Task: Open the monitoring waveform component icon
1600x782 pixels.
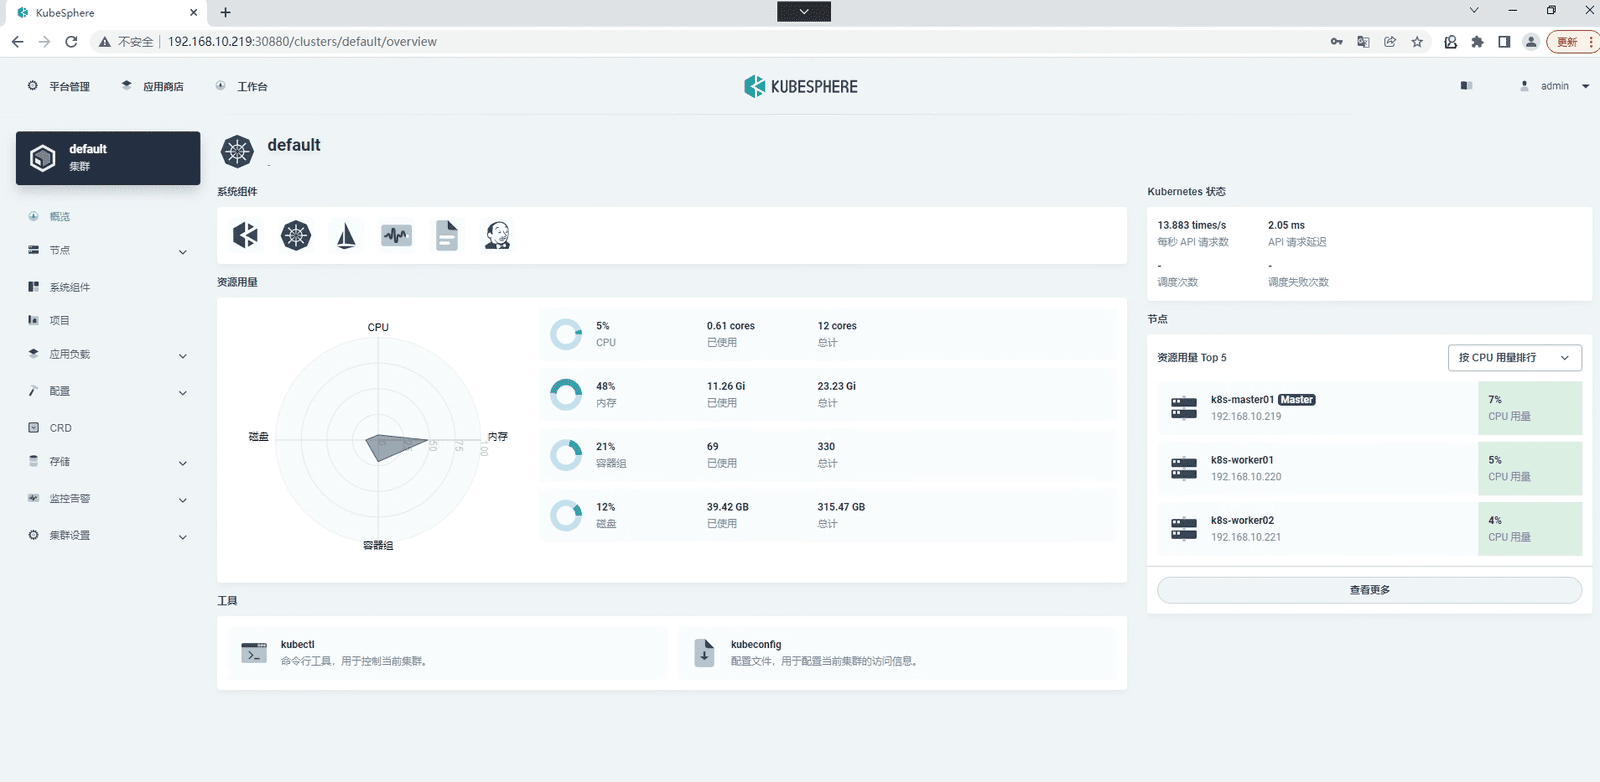Action: [397, 235]
